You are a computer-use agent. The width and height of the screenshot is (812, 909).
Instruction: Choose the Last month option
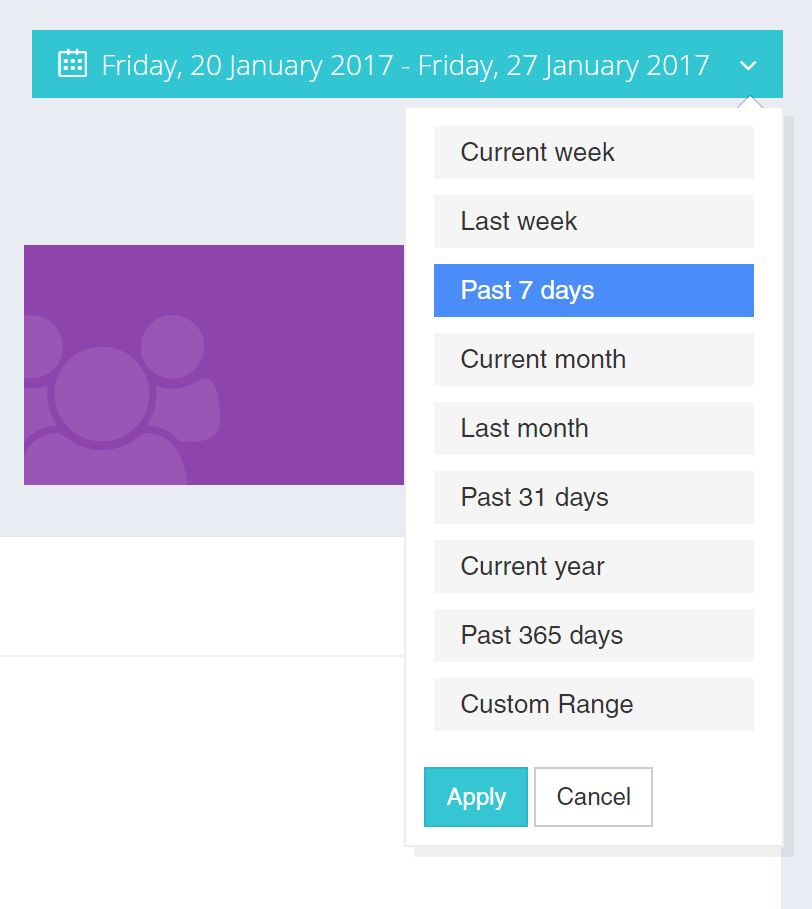tap(593, 428)
